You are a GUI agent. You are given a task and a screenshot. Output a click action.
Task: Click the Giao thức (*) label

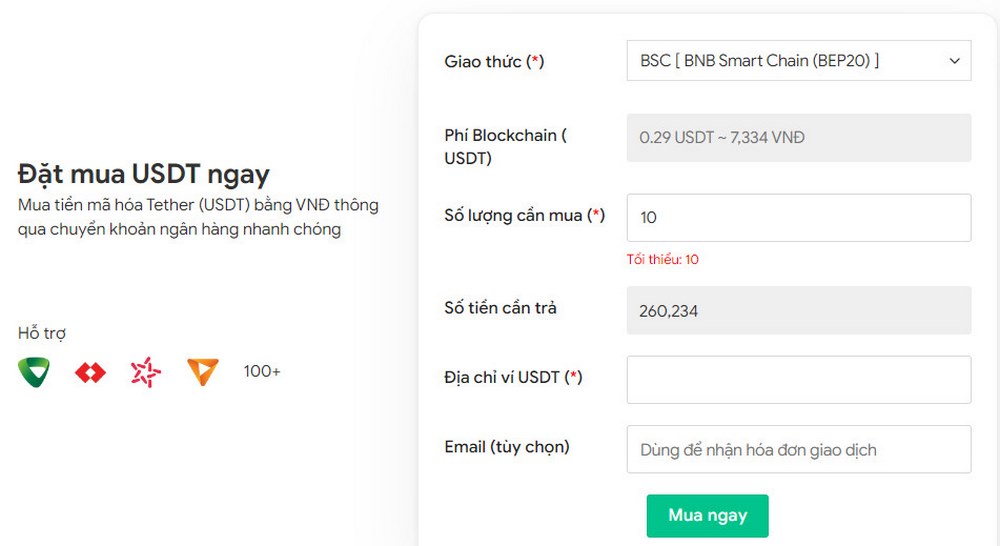[x=494, y=61]
